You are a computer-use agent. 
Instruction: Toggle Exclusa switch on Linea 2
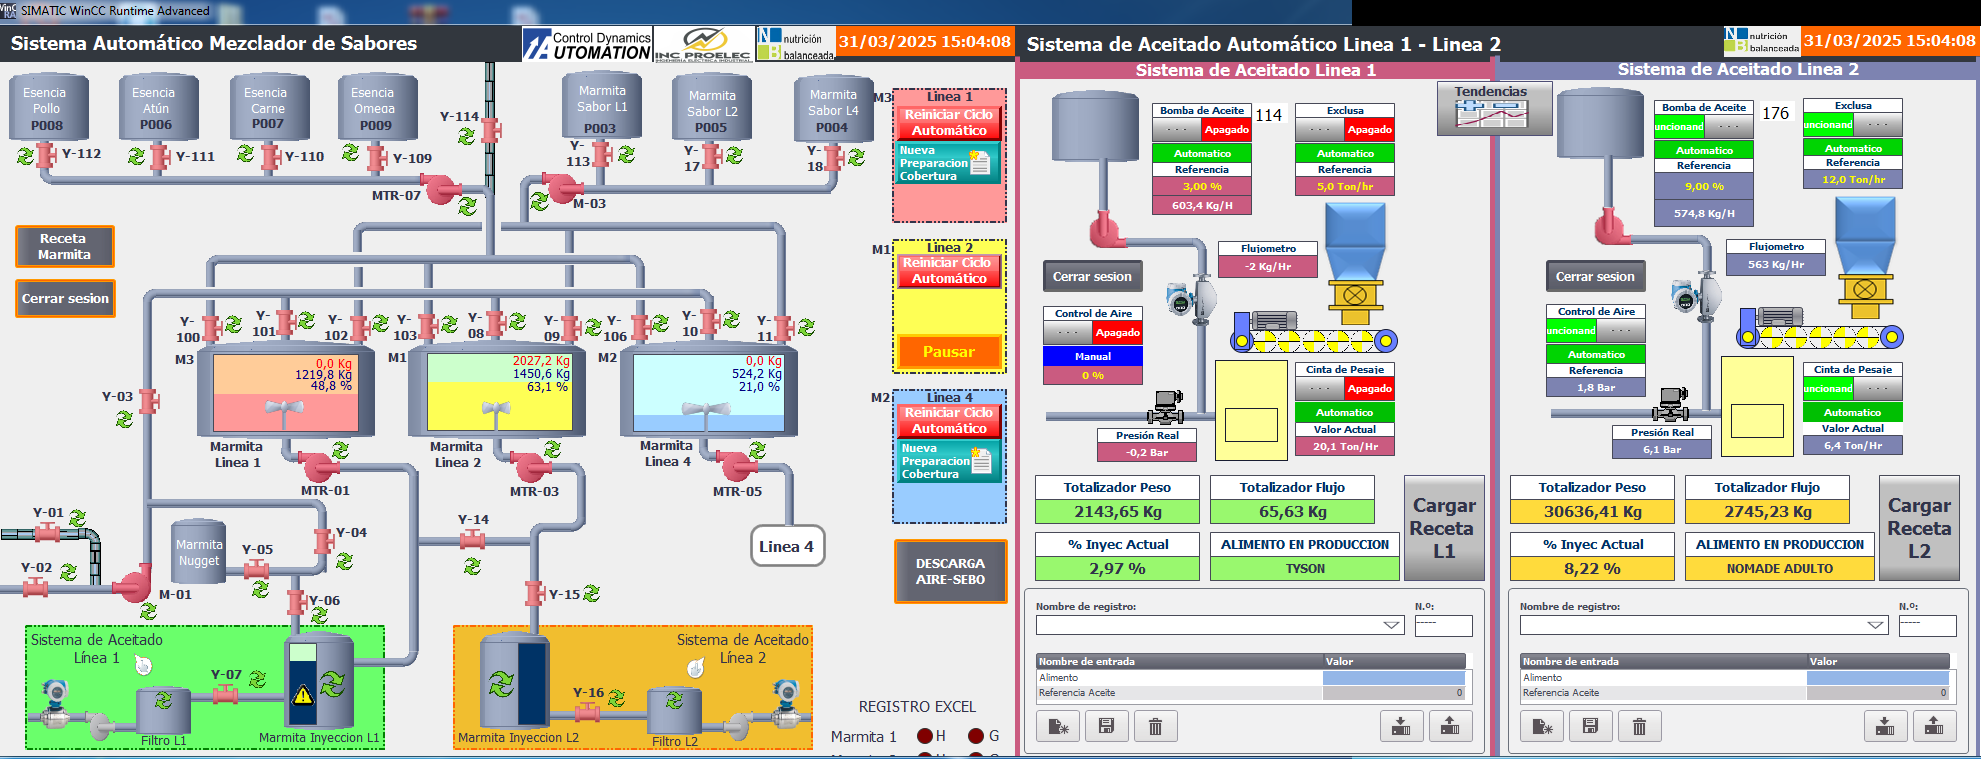(x=1853, y=125)
